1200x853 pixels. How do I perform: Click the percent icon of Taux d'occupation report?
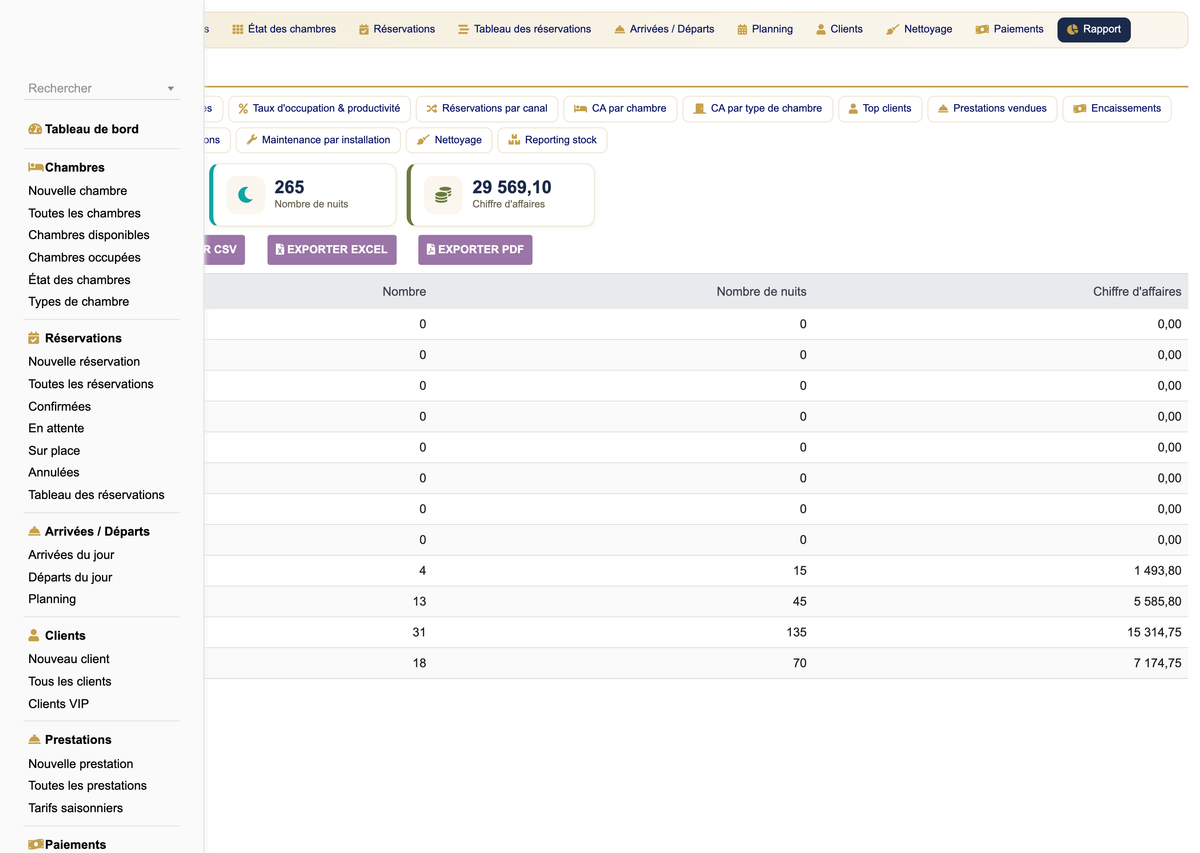coord(243,108)
